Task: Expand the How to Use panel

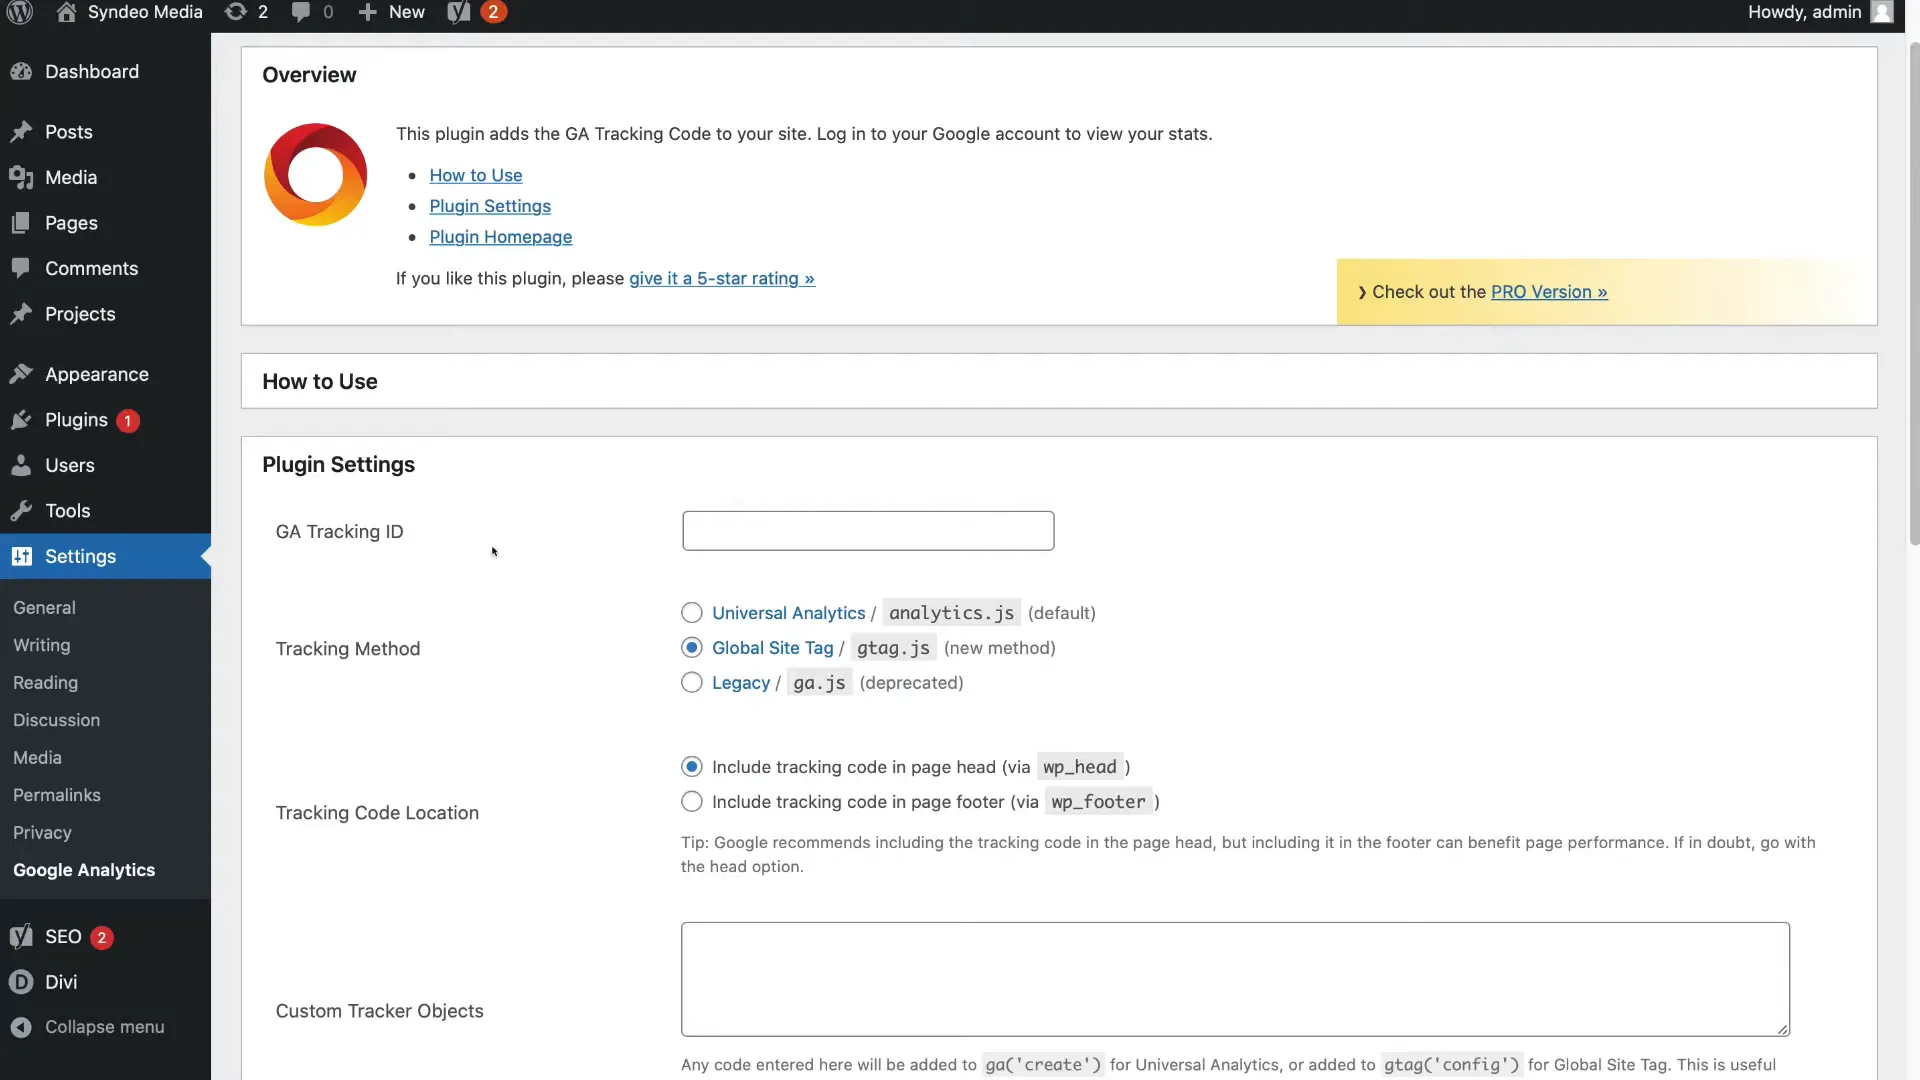Action: pos(1059,381)
